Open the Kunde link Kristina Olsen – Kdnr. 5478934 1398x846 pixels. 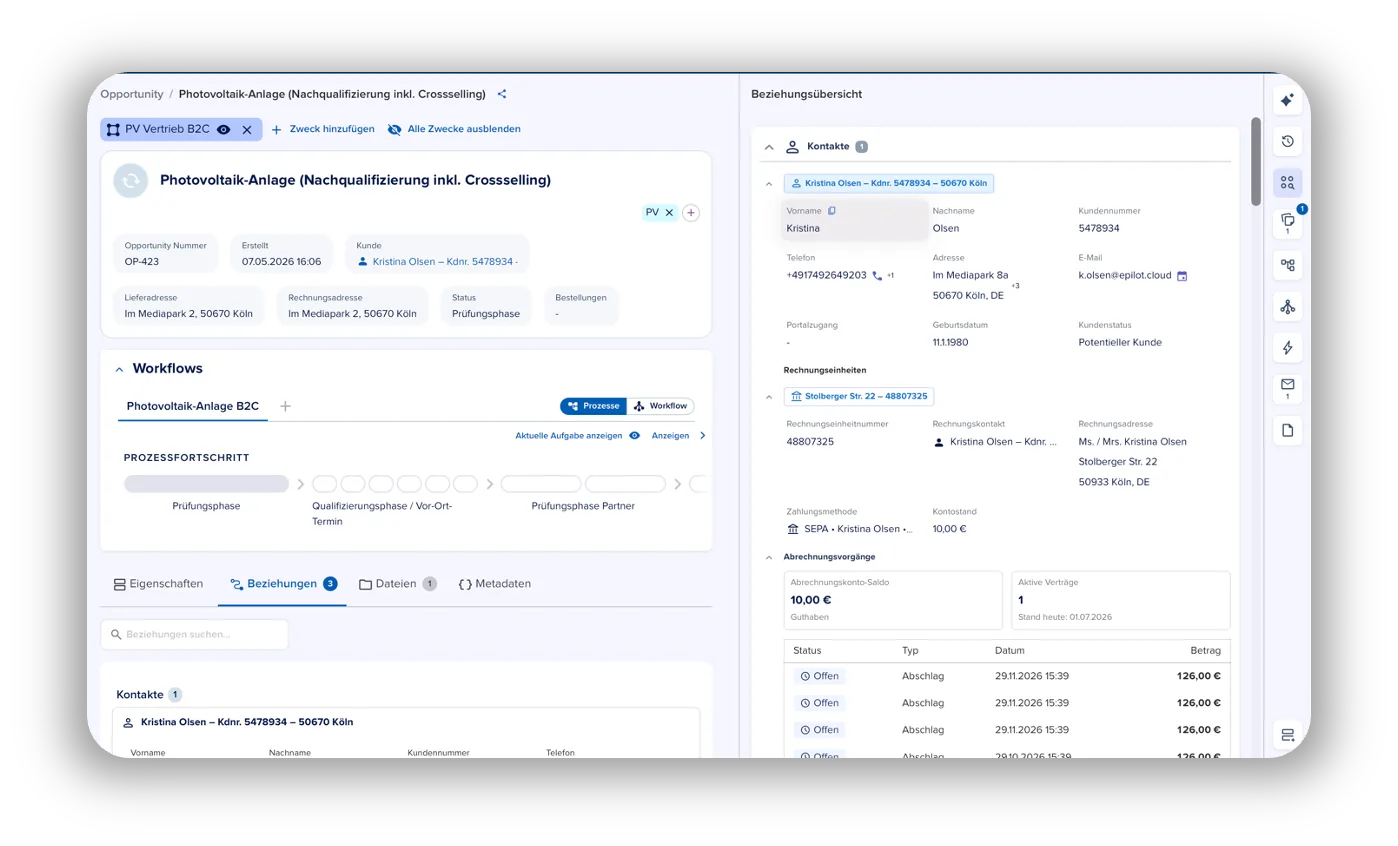[437, 261]
